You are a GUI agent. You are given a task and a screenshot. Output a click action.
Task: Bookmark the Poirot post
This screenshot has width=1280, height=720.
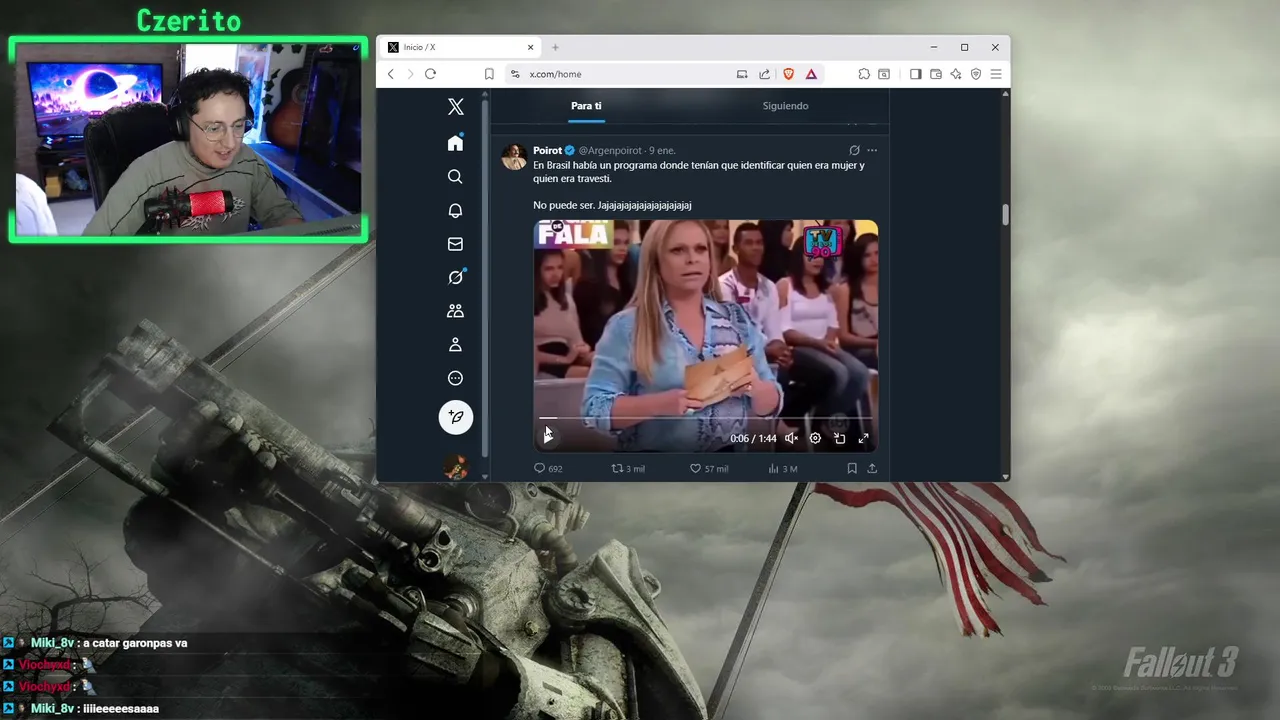pyautogui.click(x=852, y=468)
